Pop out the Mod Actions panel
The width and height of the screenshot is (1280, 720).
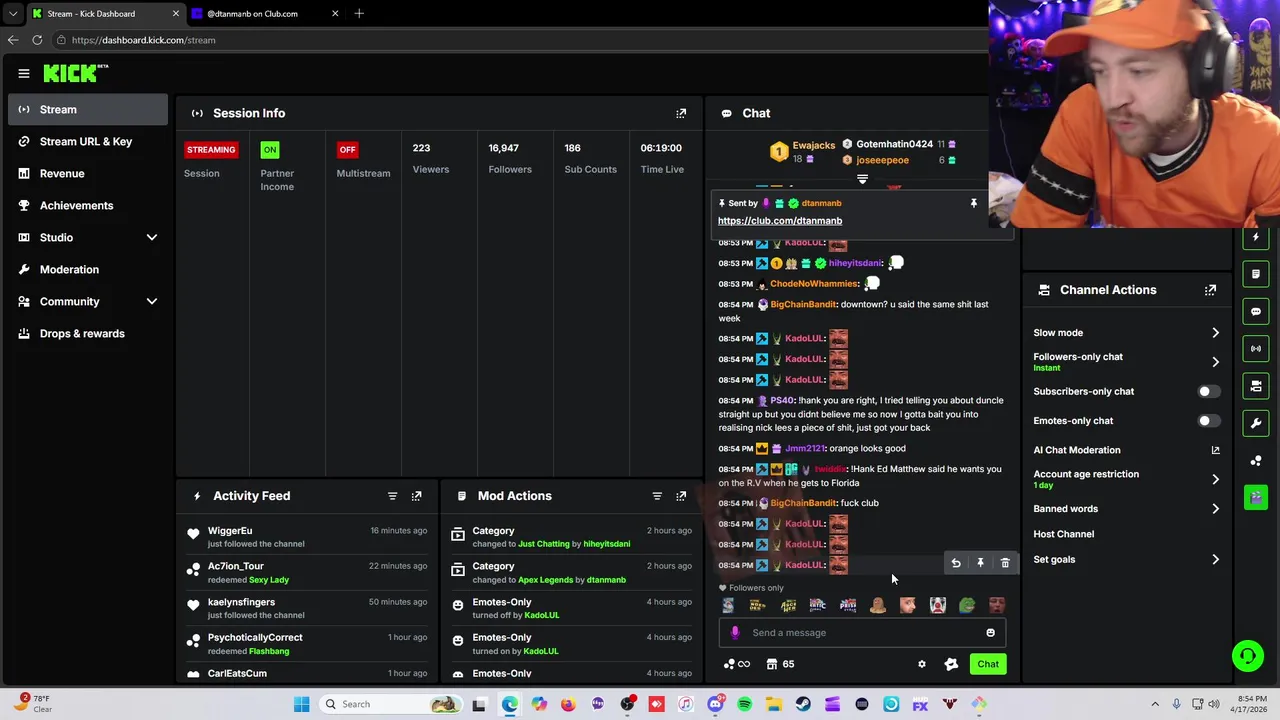point(681,496)
